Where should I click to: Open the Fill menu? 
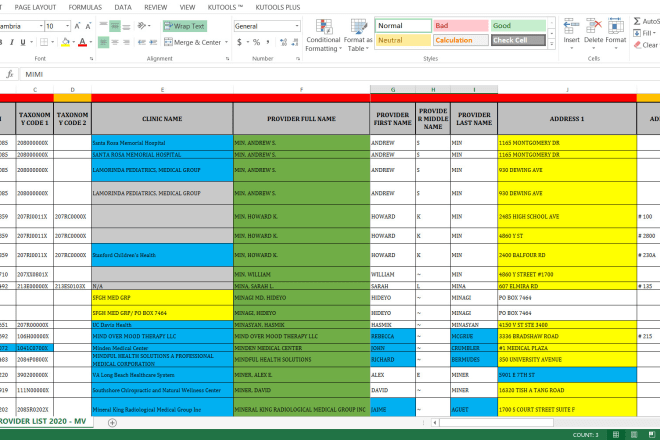645,33
